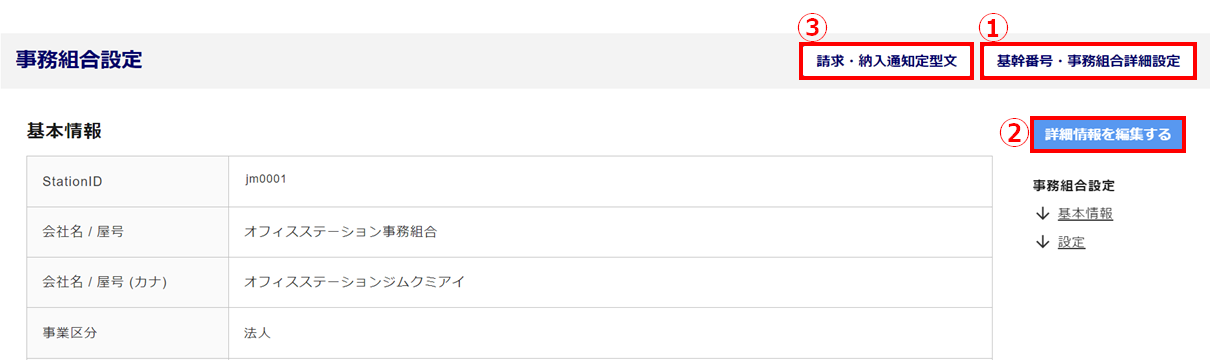Click sidebar heading 事務組合設定
This screenshot has height=360, width=1210.
click(1073, 185)
